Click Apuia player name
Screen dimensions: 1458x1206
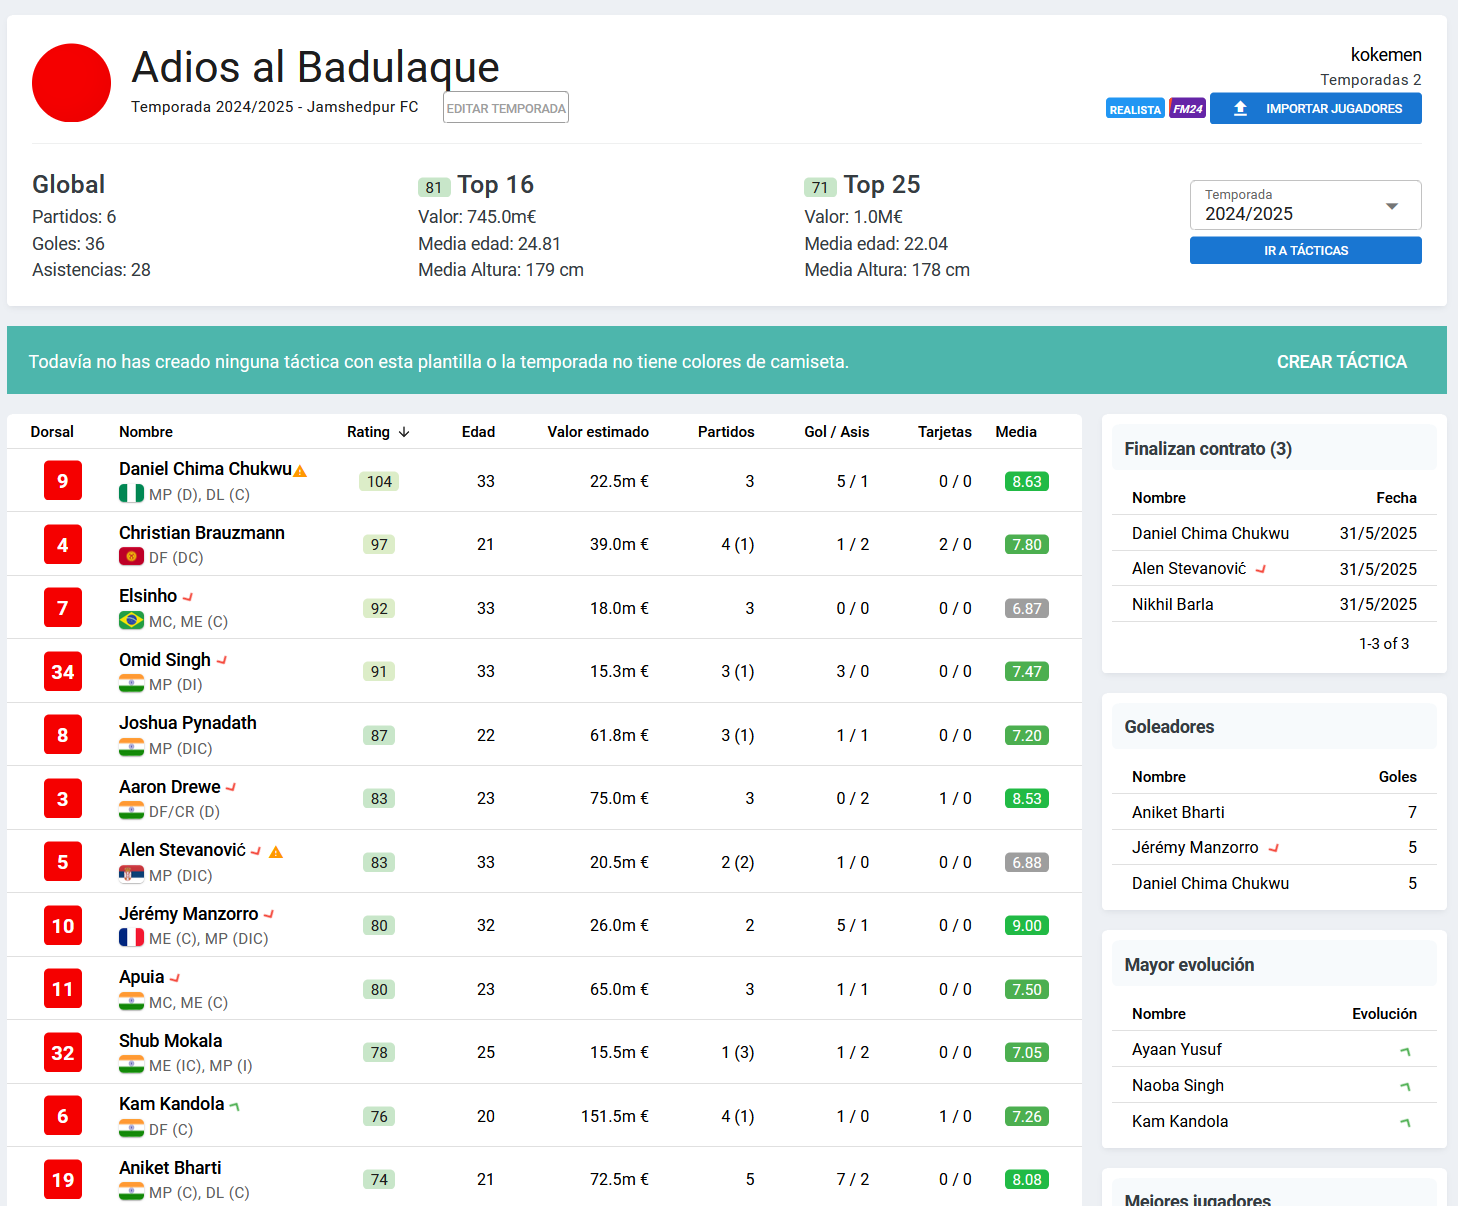tap(142, 977)
